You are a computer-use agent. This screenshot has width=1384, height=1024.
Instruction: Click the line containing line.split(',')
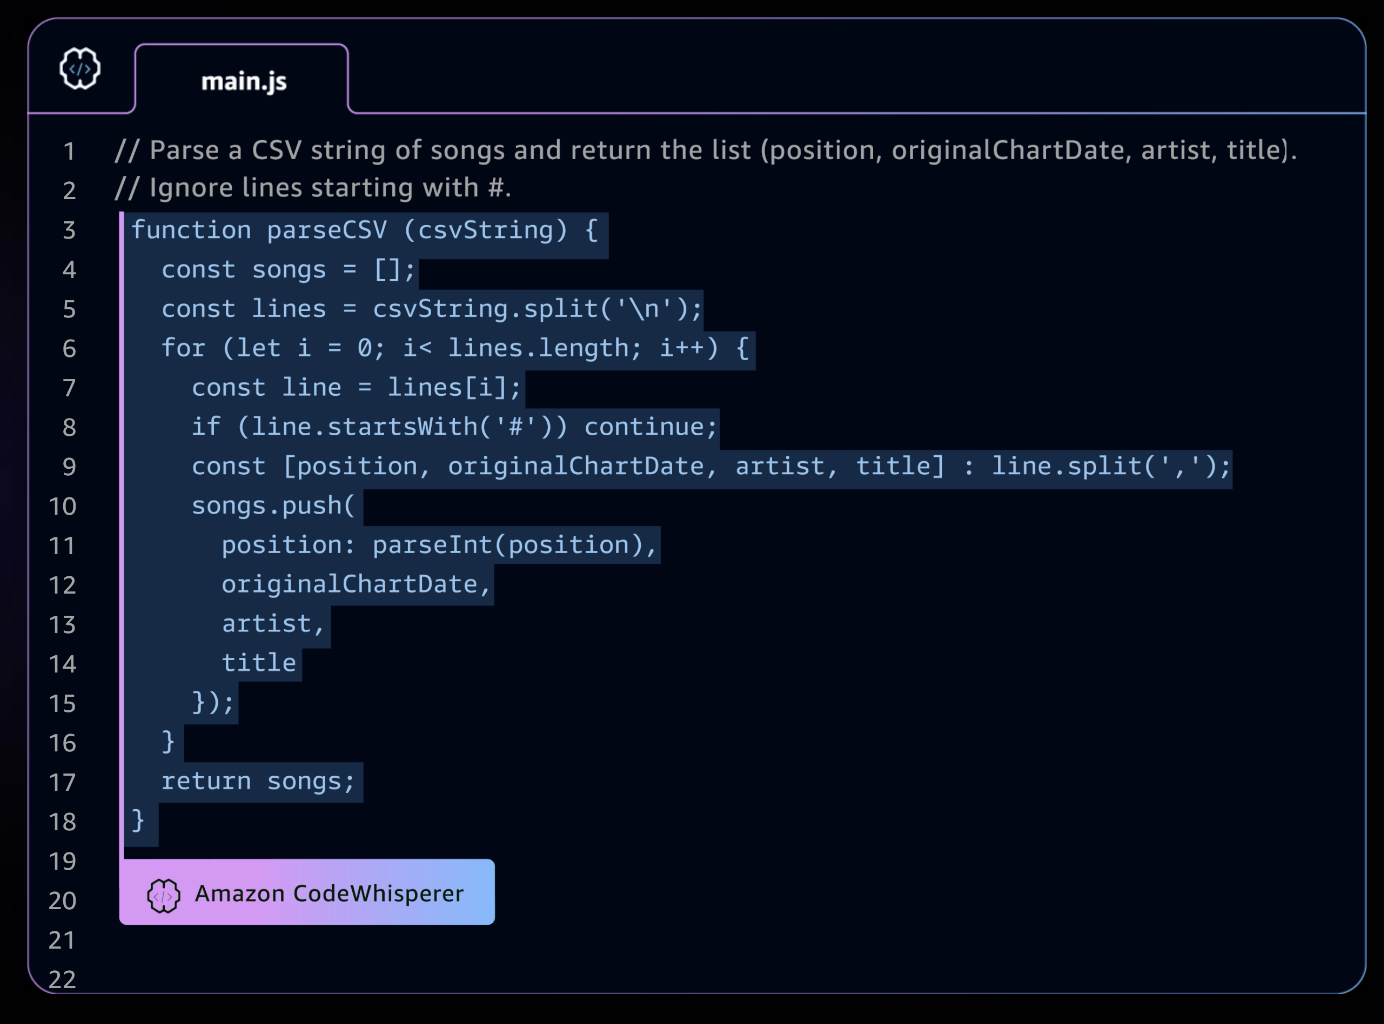tap(711, 466)
